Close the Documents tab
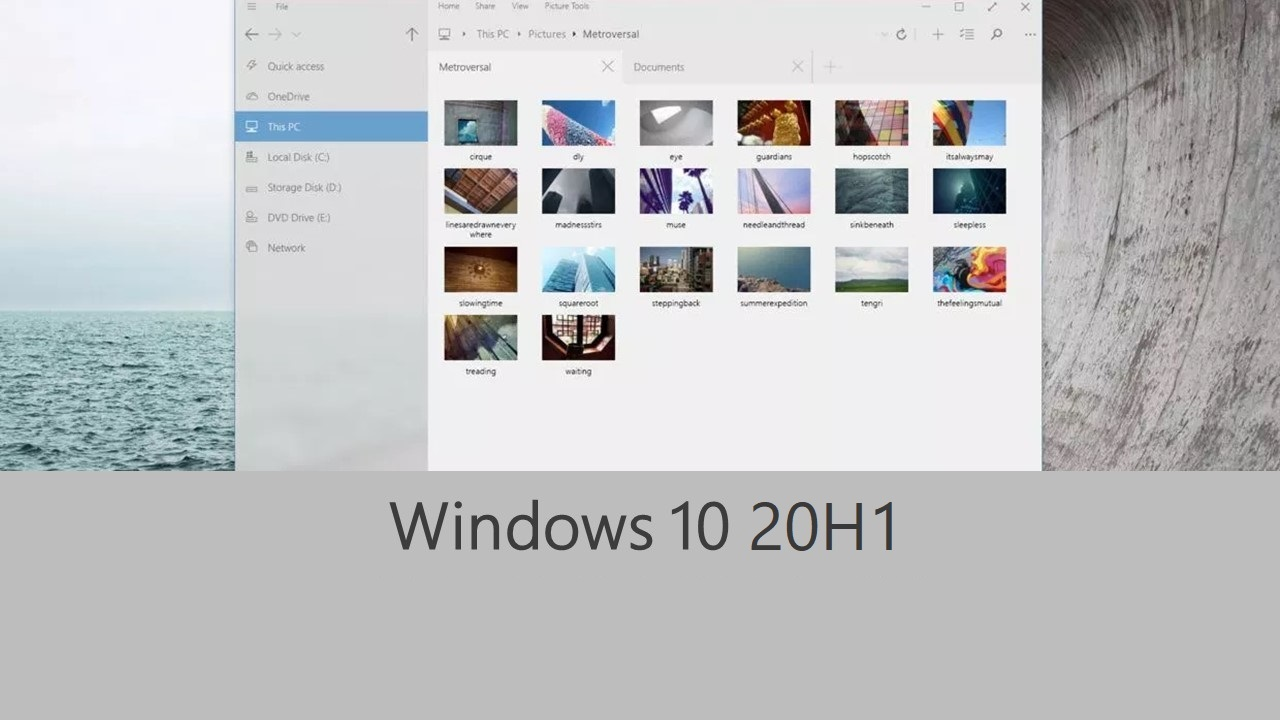1280x720 pixels. pyautogui.click(x=797, y=67)
